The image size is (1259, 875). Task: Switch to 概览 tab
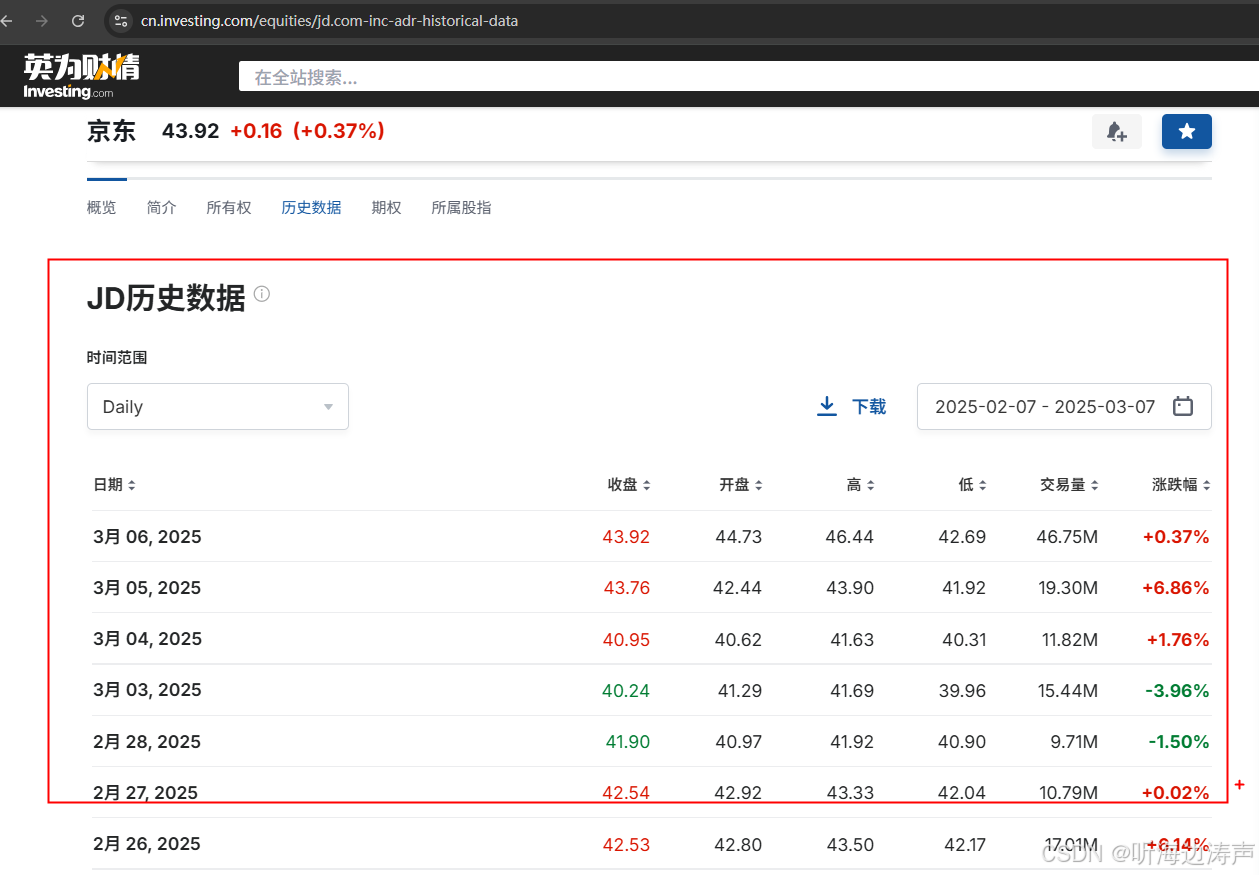pos(101,208)
